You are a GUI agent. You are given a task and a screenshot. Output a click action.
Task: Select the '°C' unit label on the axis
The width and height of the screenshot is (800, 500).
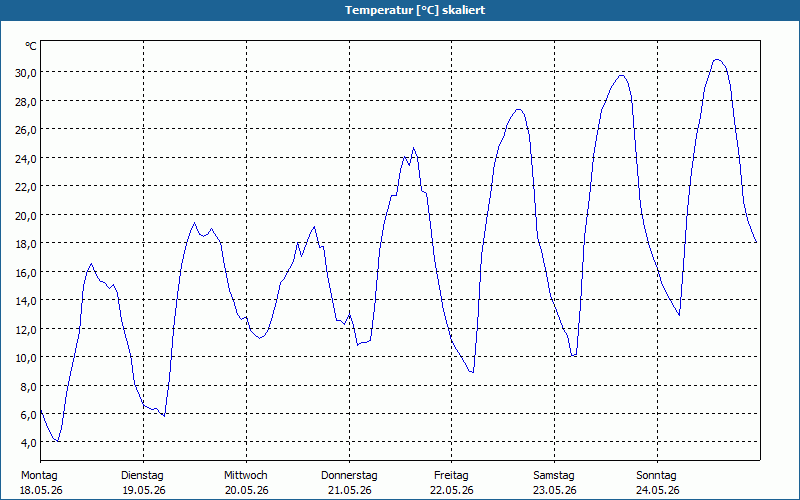point(31,46)
